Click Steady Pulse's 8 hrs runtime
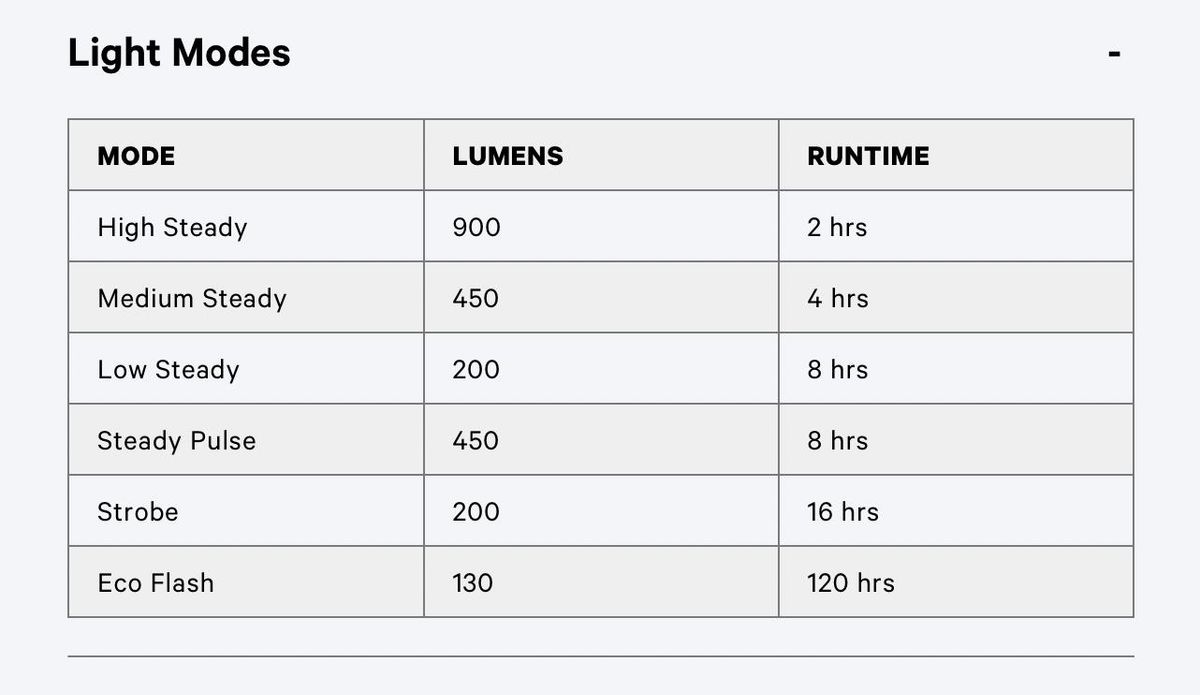The height and width of the screenshot is (695, 1200). click(838, 441)
